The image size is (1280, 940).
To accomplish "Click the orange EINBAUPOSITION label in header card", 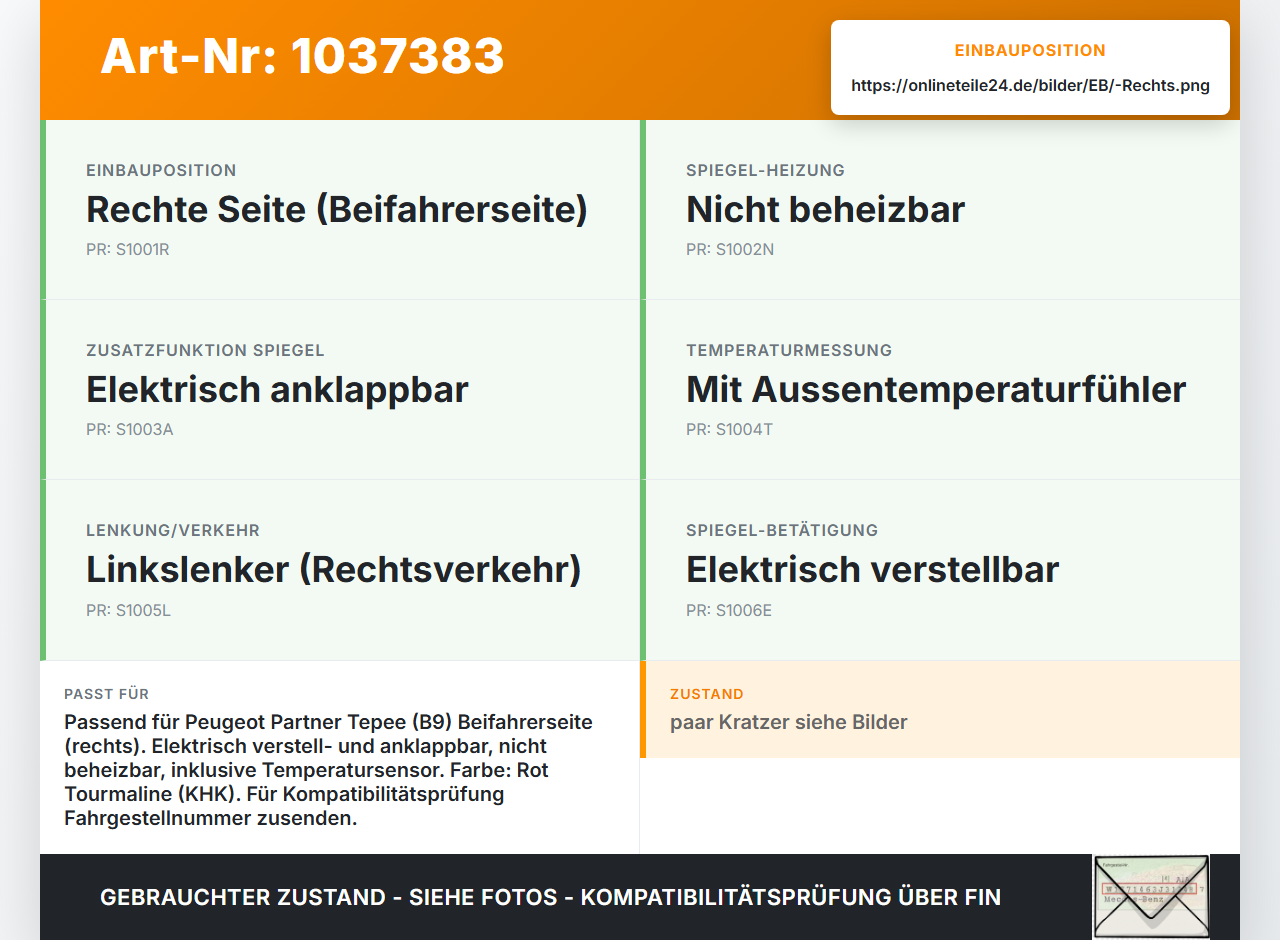I will pos(1030,50).
